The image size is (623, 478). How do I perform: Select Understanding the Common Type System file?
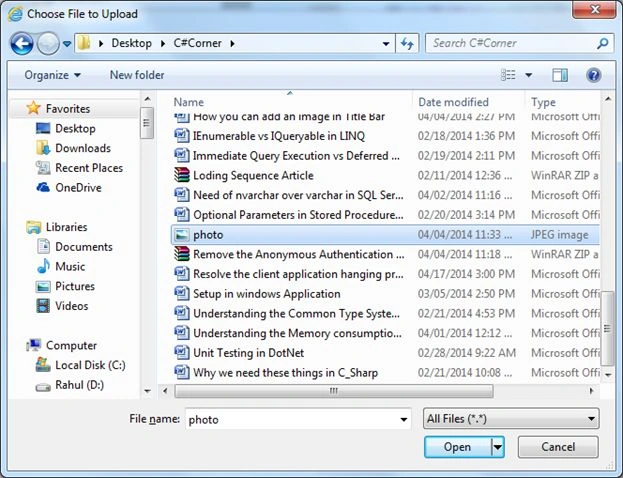[x=296, y=314]
